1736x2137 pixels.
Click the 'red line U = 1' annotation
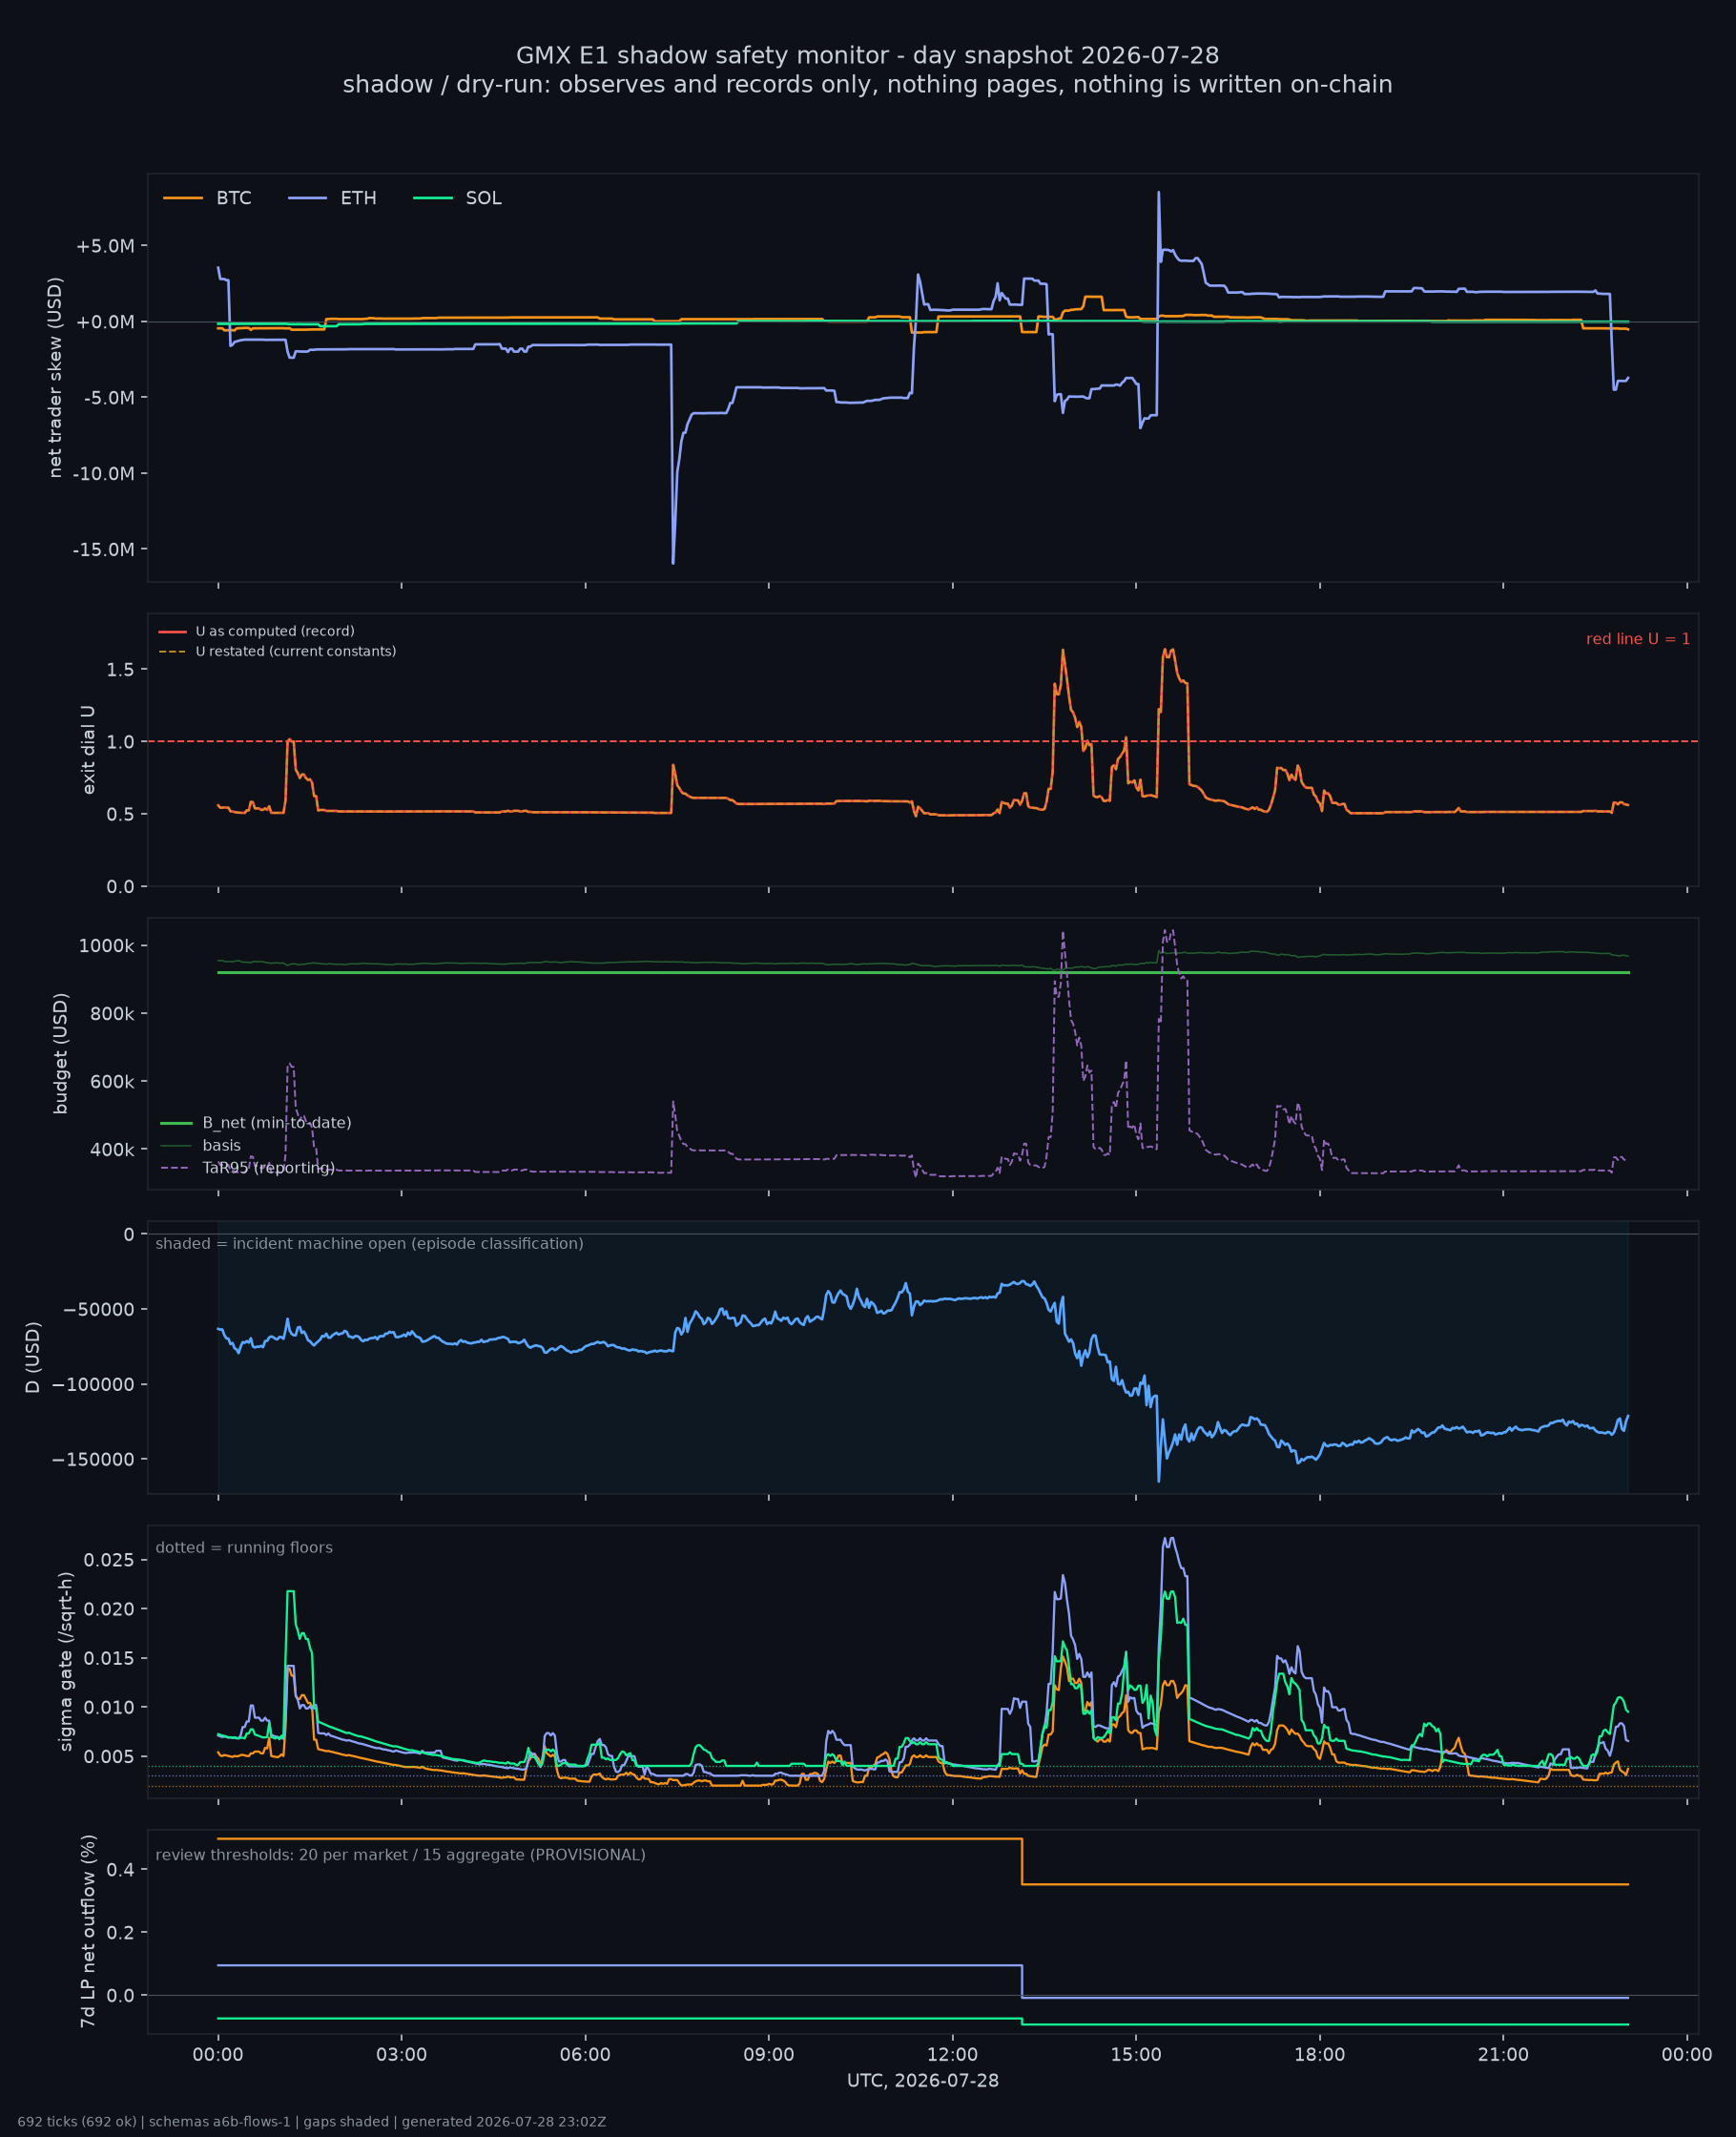coord(1638,639)
